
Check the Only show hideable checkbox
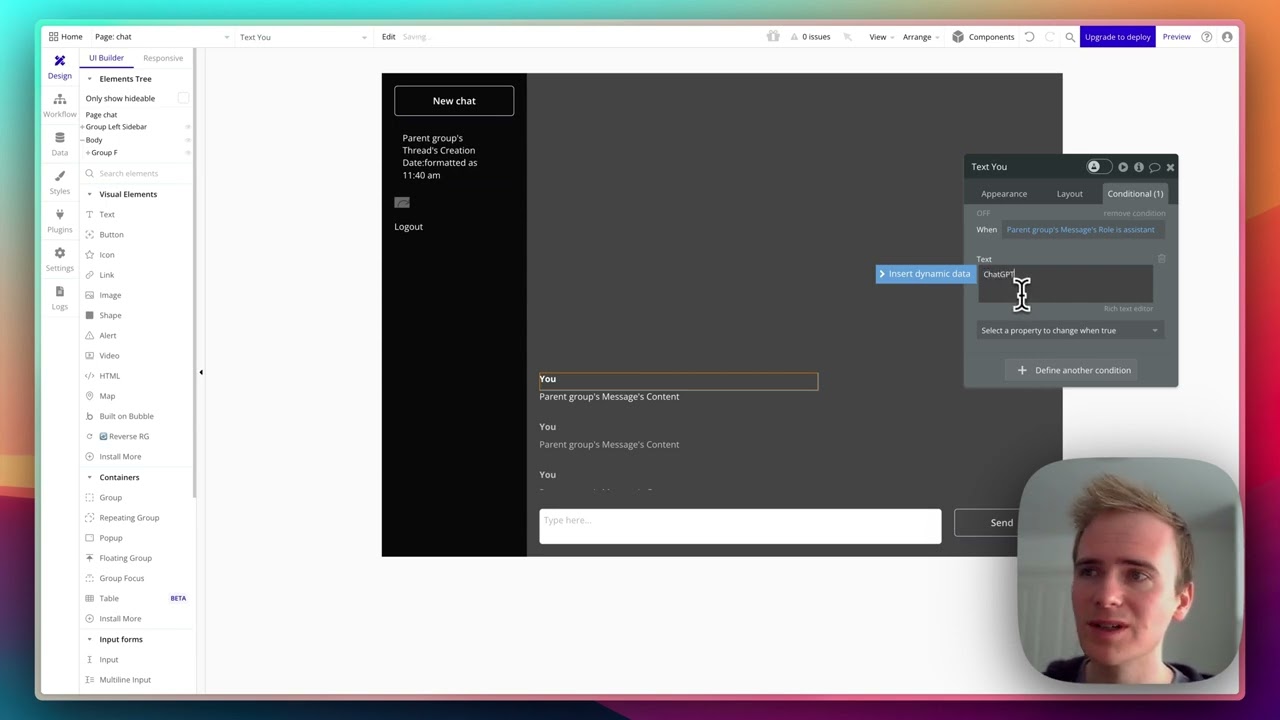tap(183, 98)
